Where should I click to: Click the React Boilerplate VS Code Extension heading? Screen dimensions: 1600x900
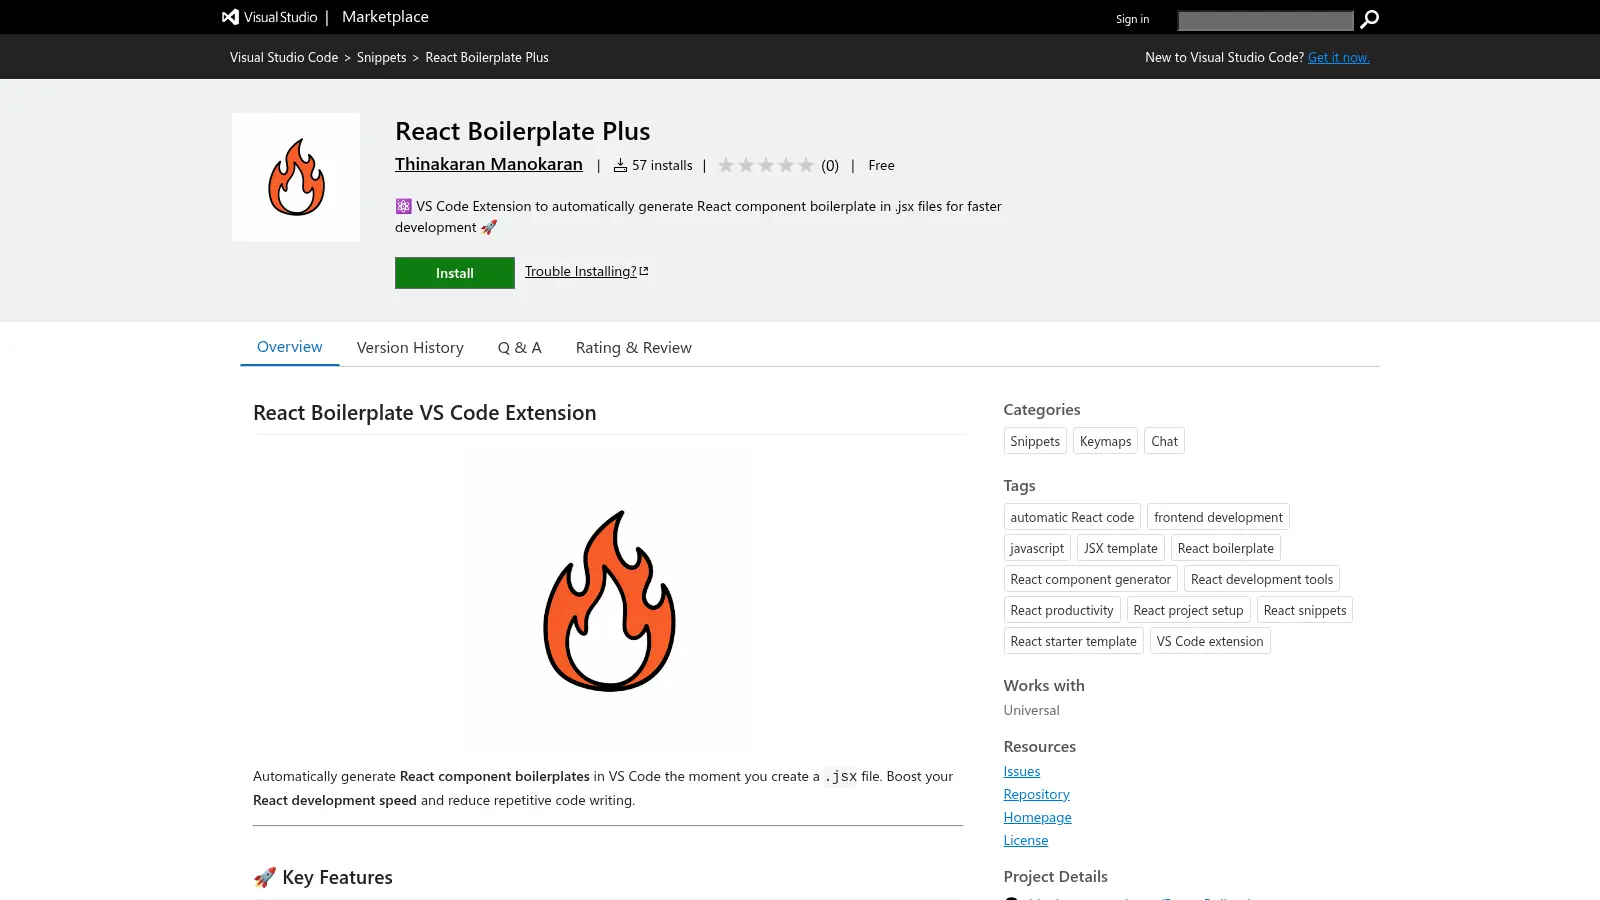[x=425, y=413]
